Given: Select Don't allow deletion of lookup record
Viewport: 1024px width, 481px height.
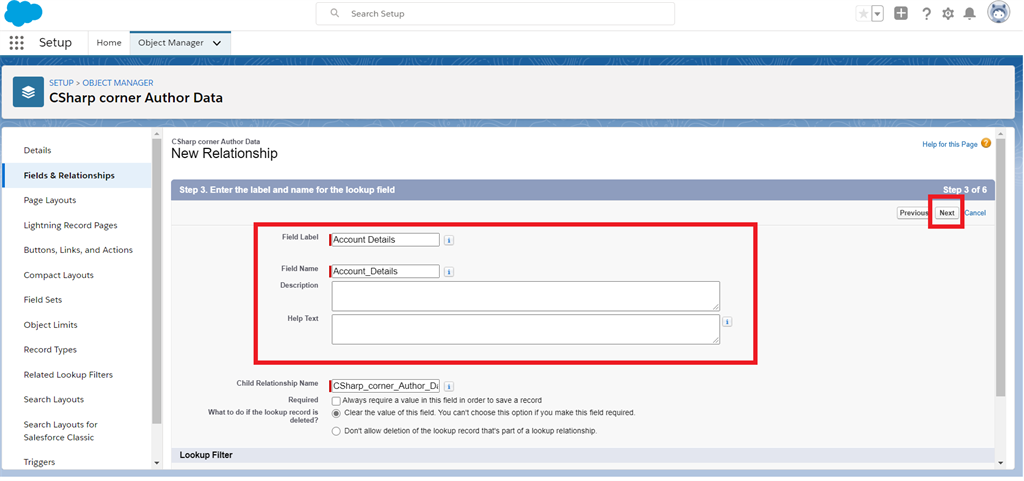Looking at the screenshot, I should 336,431.
